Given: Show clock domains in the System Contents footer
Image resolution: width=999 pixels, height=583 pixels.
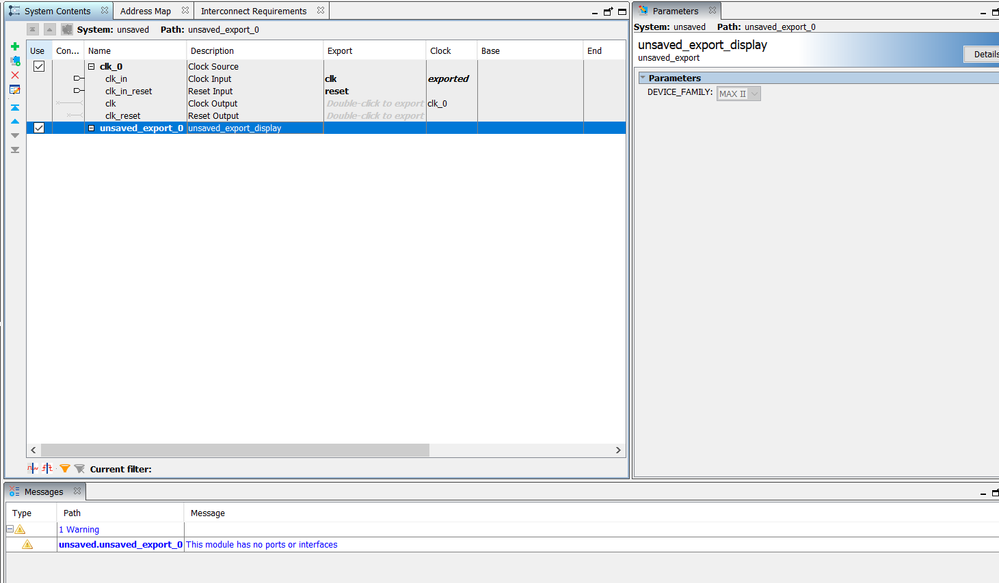Looking at the screenshot, I should 32,468.
